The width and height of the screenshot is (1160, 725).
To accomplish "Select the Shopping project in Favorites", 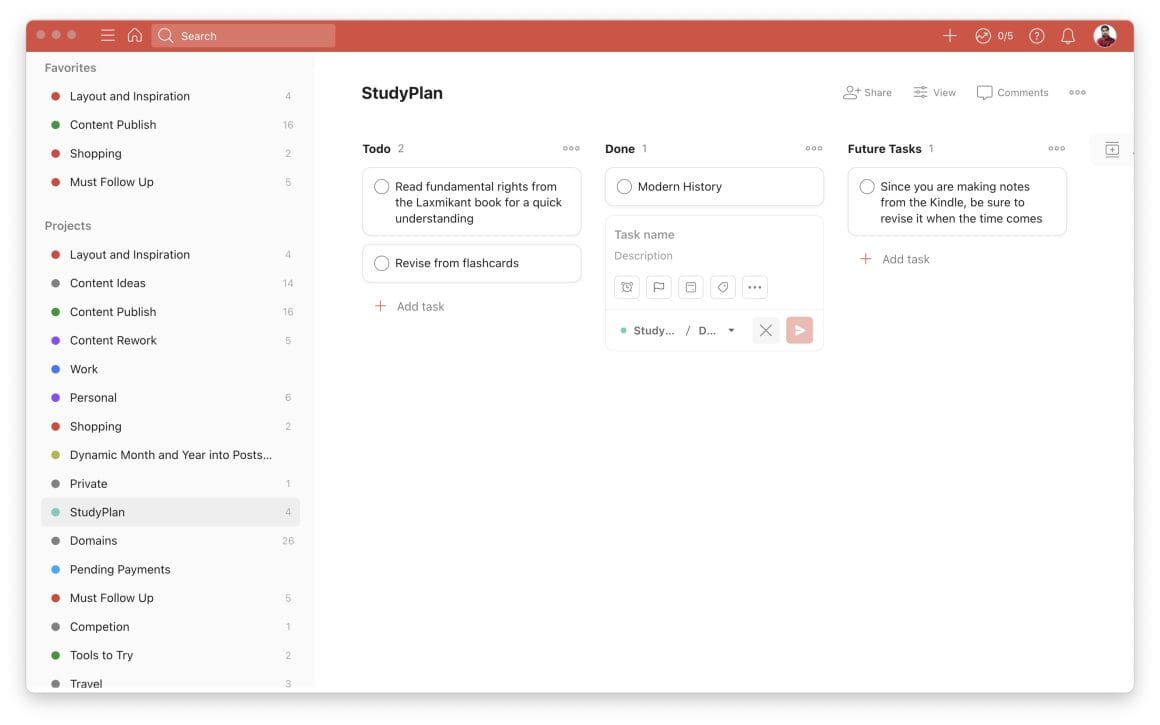I will [x=96, y=153].
